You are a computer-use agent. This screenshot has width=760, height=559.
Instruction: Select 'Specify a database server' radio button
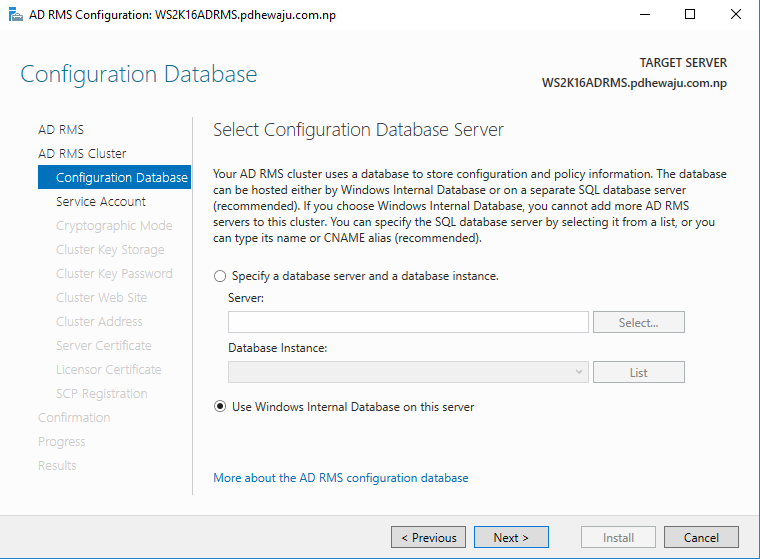[220, 276]
